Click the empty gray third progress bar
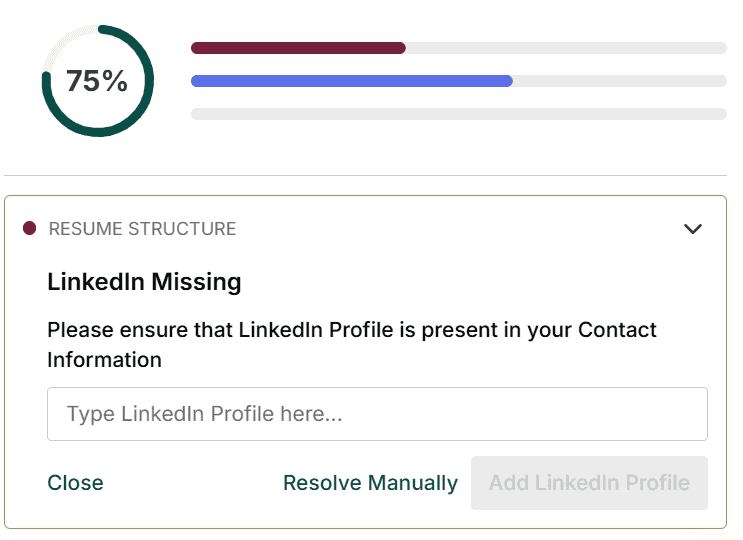Viewport: 743px width, 540px height. (458, 114)
